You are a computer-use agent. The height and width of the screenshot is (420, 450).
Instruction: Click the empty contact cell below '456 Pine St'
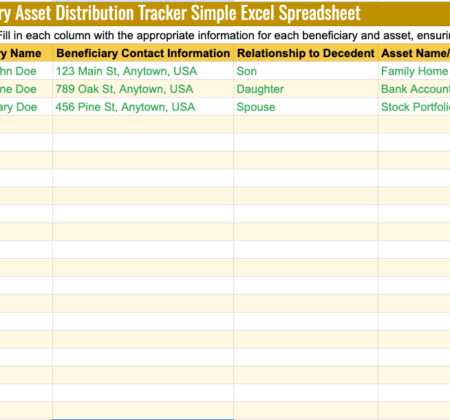[143, 125]
